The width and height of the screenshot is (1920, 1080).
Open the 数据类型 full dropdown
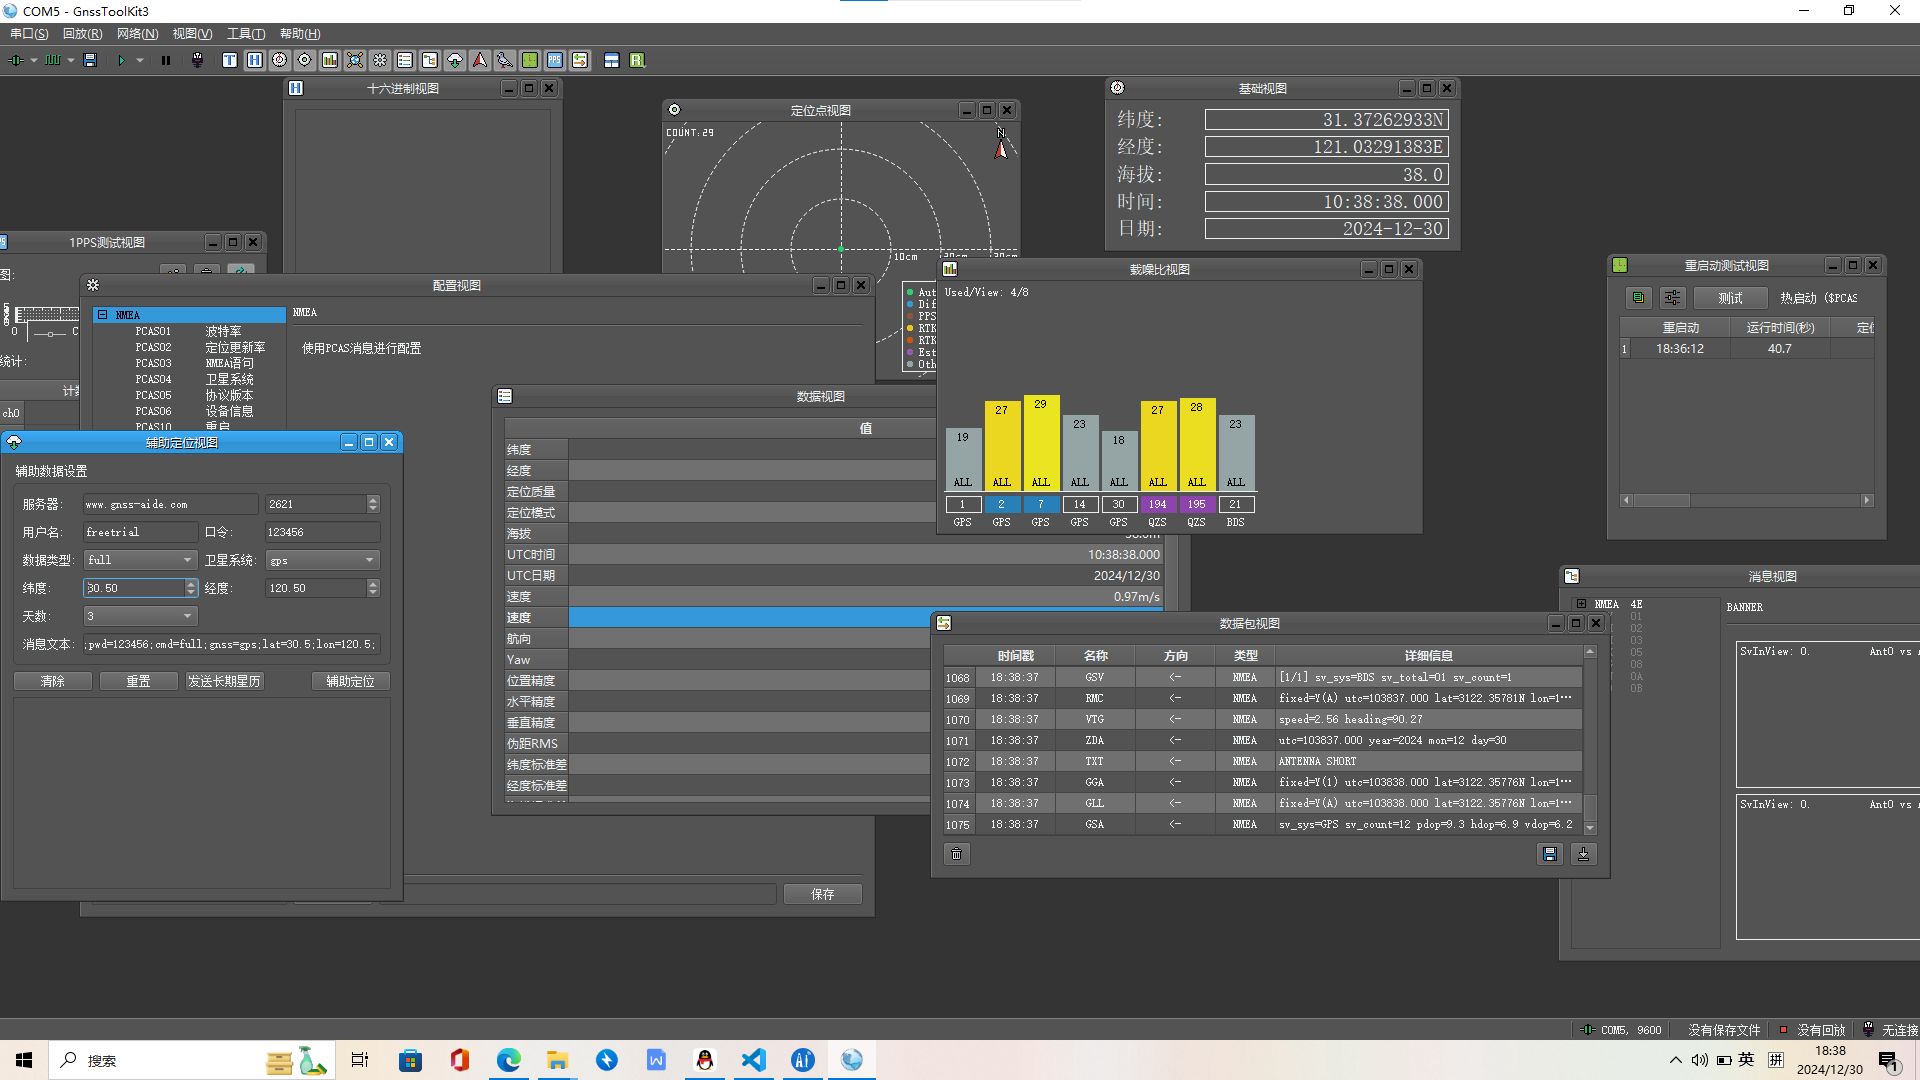click(140, 560)
